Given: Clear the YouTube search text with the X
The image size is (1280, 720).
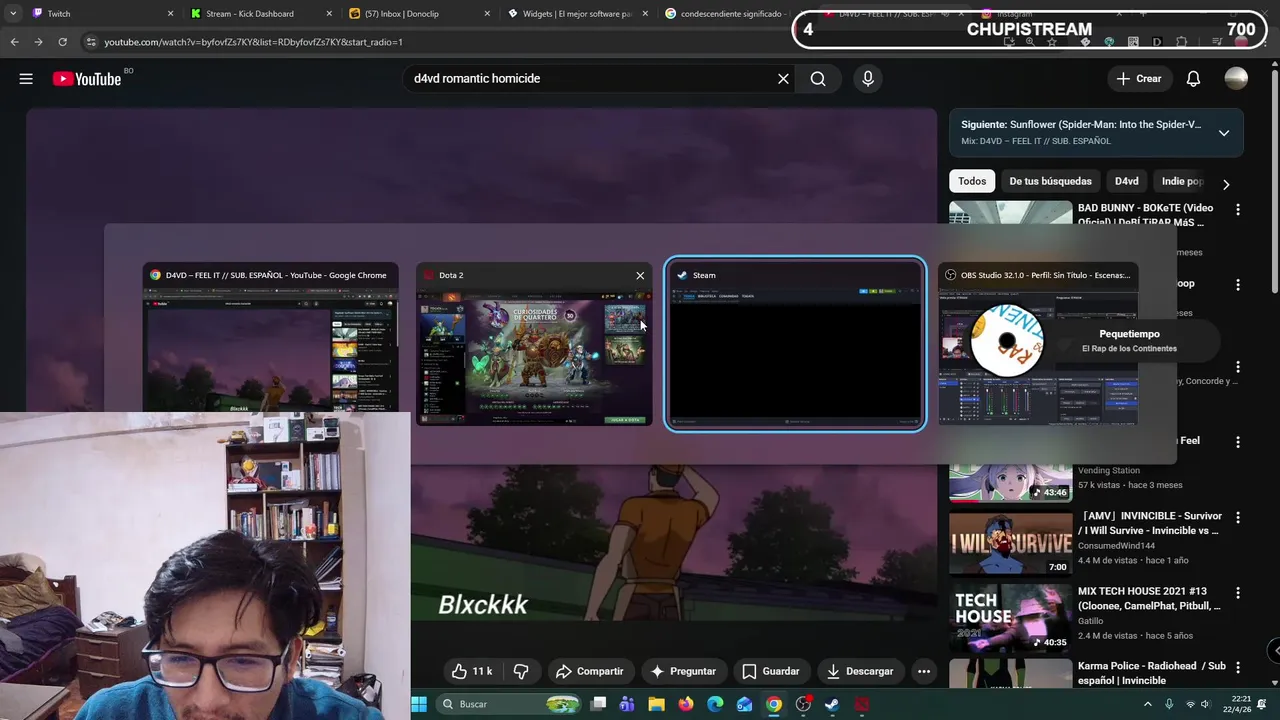Looking at the screenshot, I should pyautogui.click(x=783, y=78).
